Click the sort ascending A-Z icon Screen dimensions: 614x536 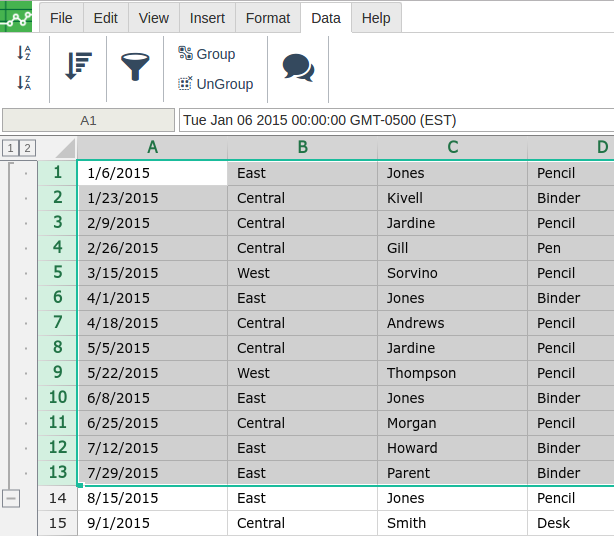pyautogui.click(x=24, y=53)
